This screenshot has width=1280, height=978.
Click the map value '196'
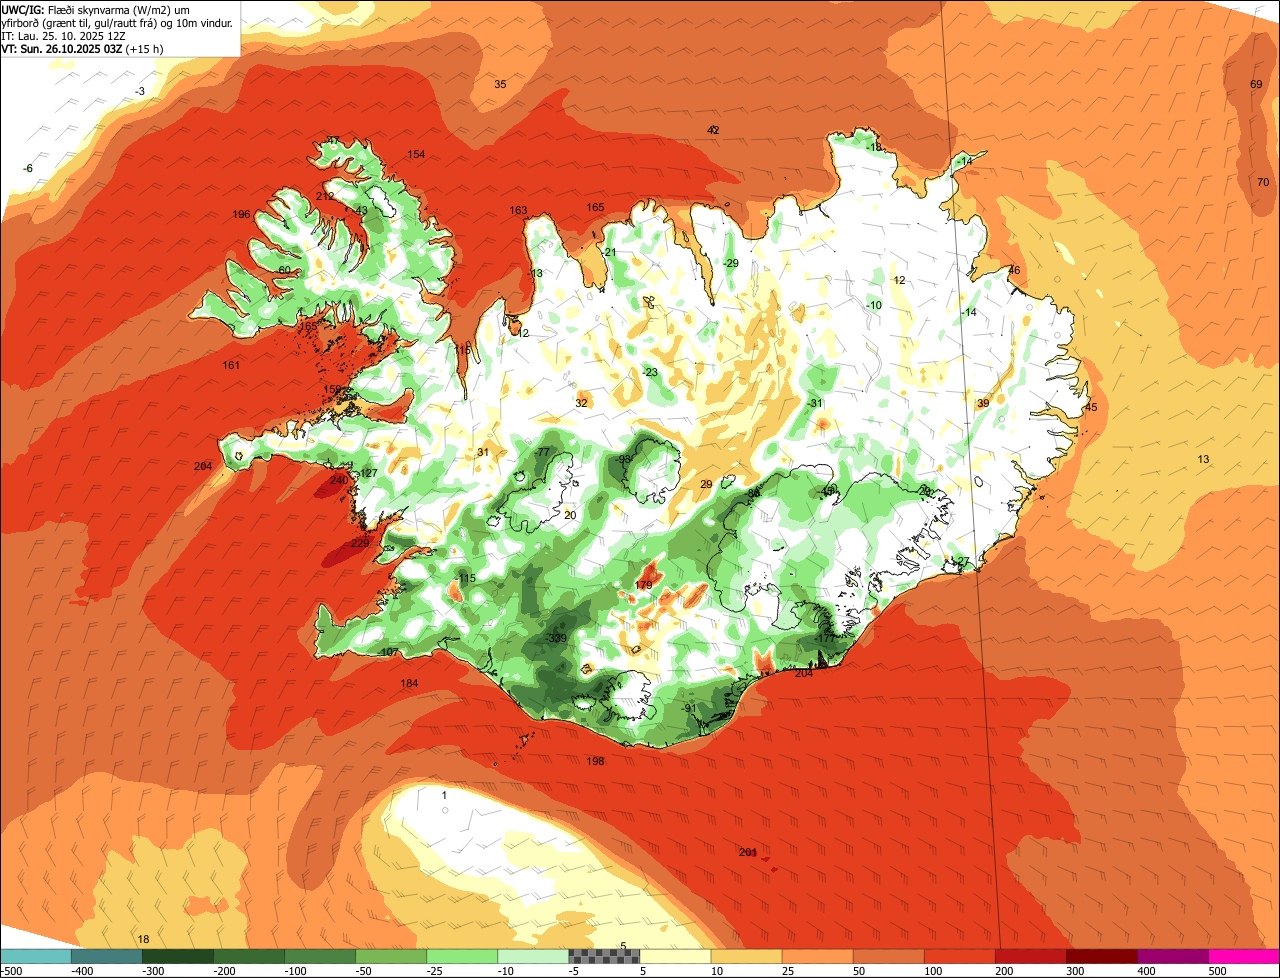pyautogui.click(x=241, y=215)
